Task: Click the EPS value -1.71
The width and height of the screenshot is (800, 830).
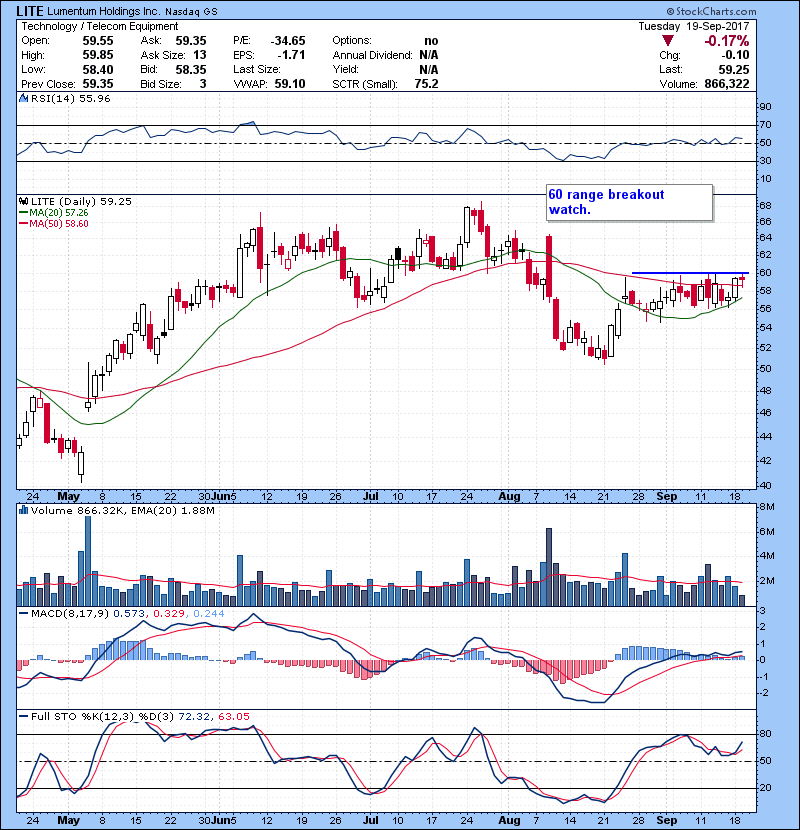Action: coord(292,55)
